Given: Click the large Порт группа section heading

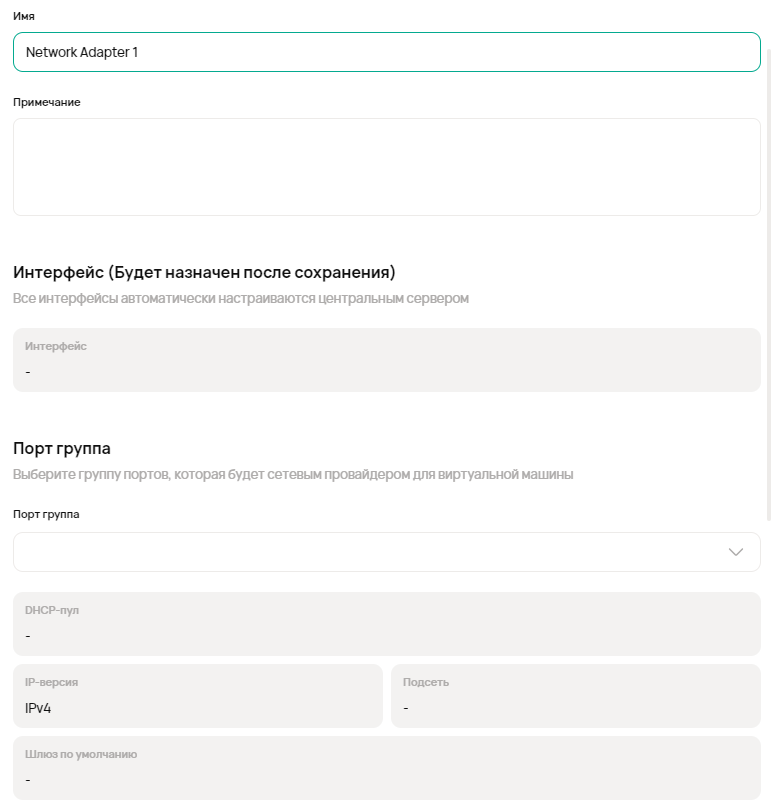Looking at the screenshot, I should (62, 448).
